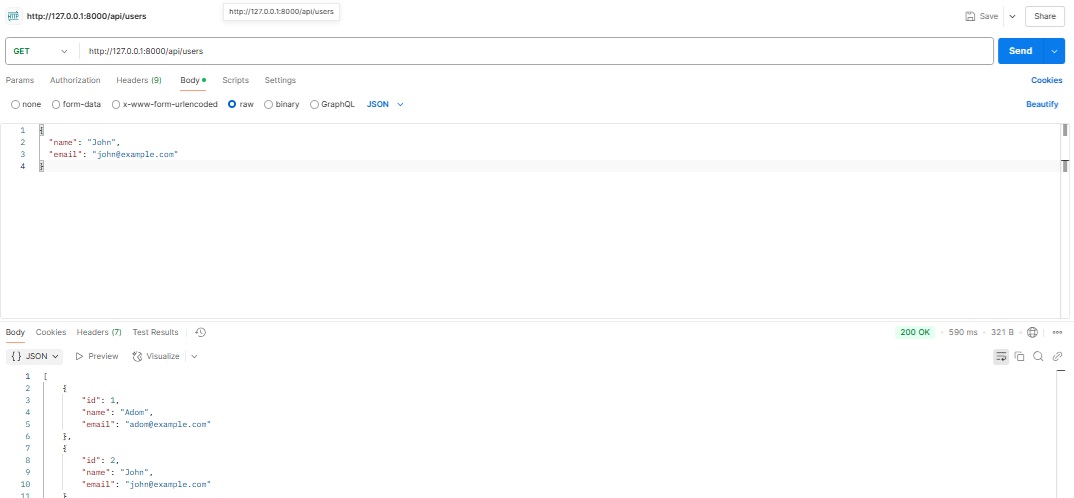This screenshot has height=498, width=1074.
Task: Open the Settings tab
Action: click(280, 80)
